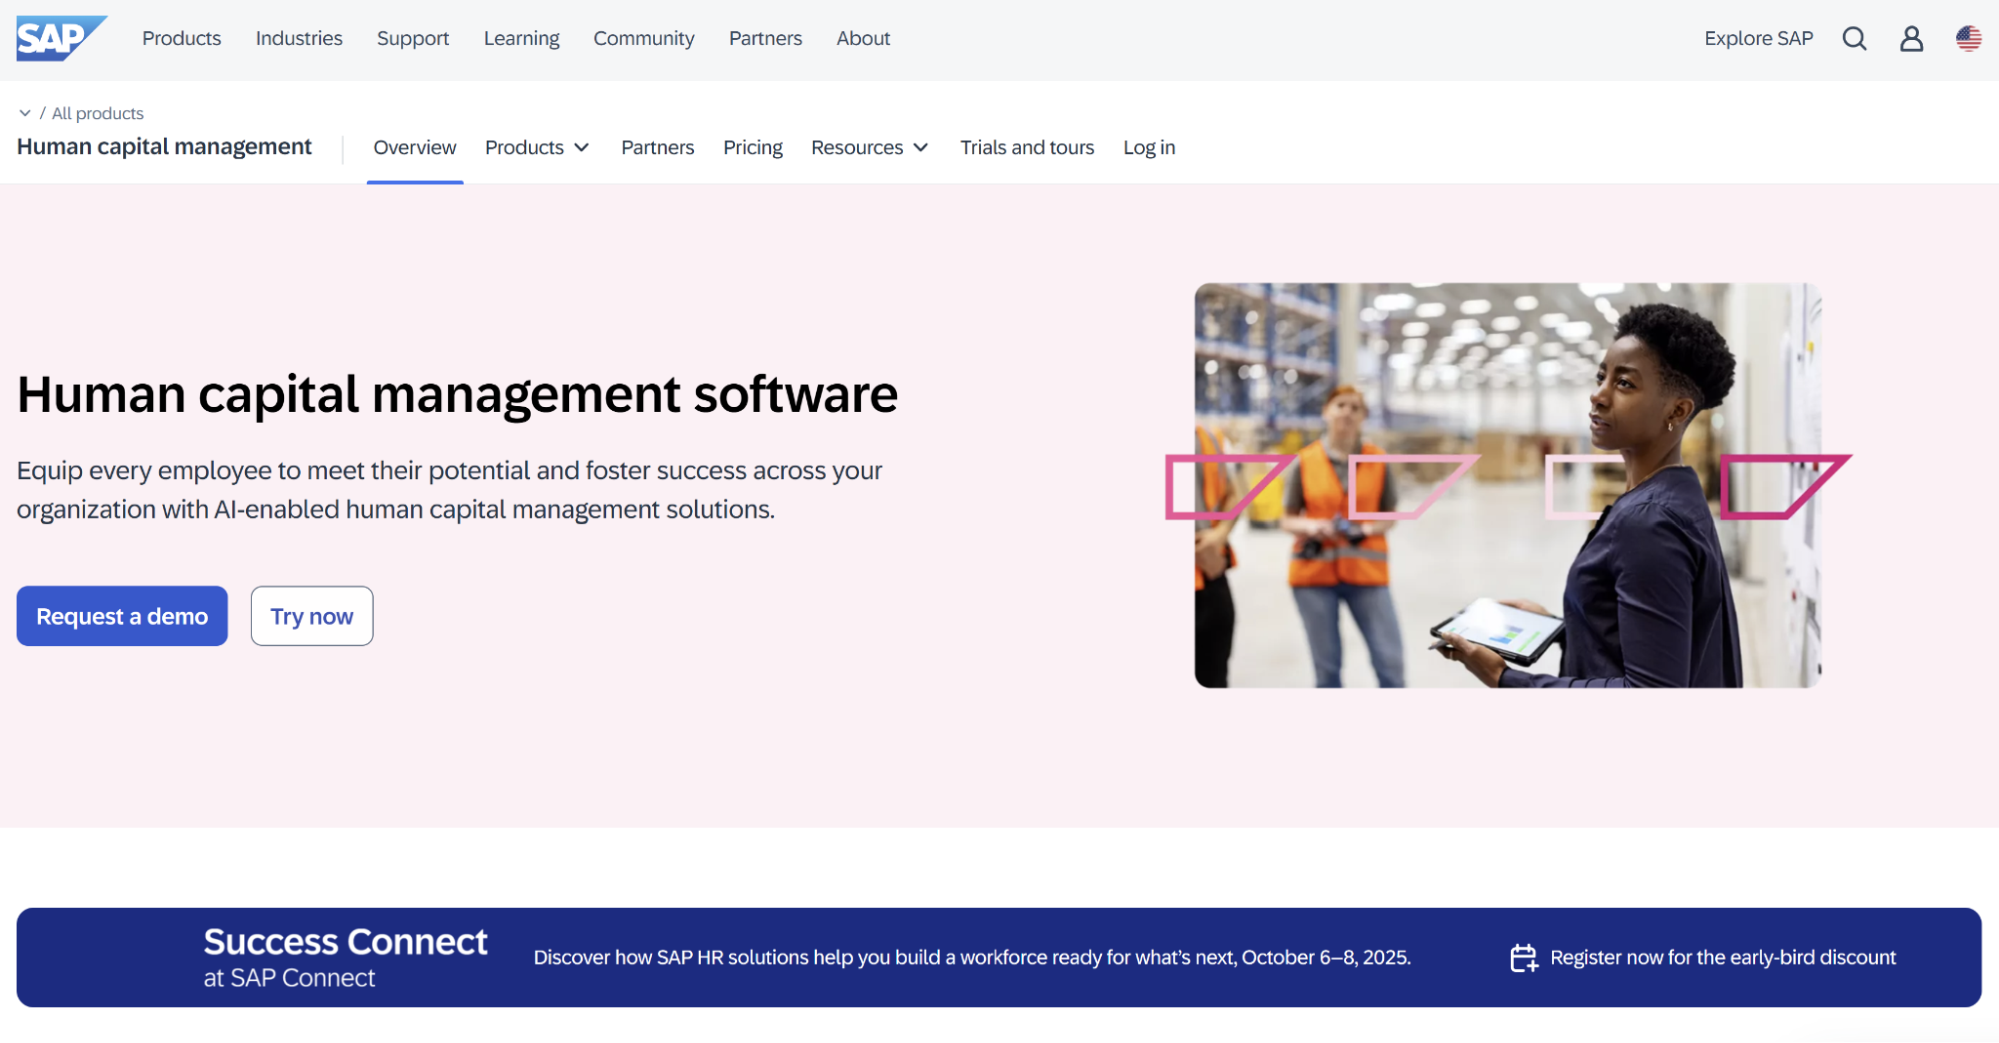Click the SAP logo
Viewport: 1999px width, 1043px height.
point(60,38)
